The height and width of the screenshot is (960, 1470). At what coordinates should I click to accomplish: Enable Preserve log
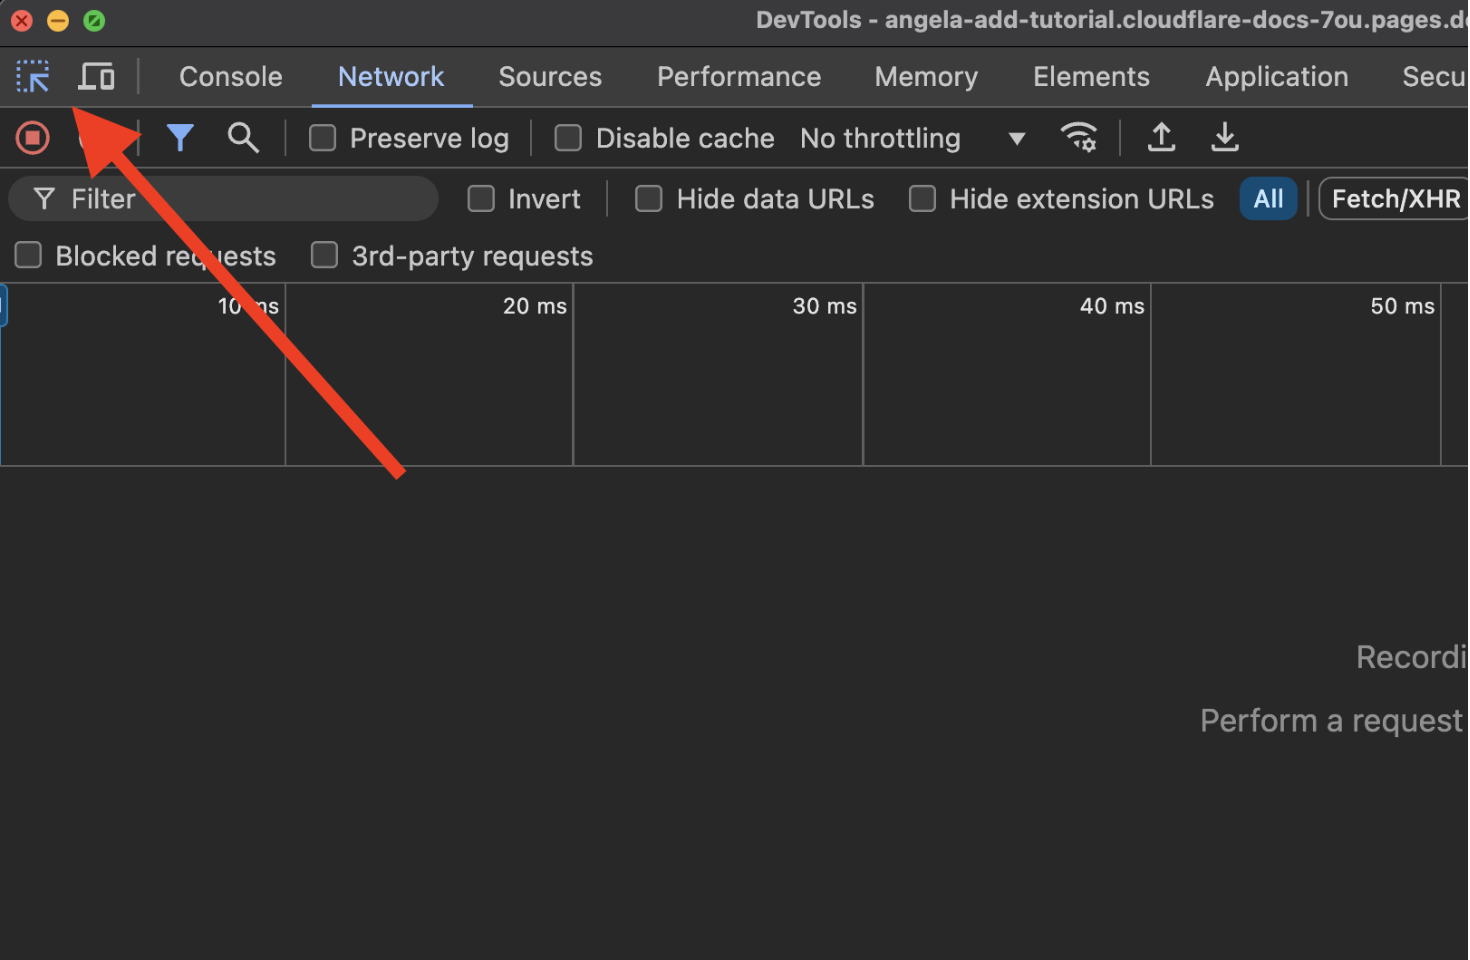pos(322,138)
